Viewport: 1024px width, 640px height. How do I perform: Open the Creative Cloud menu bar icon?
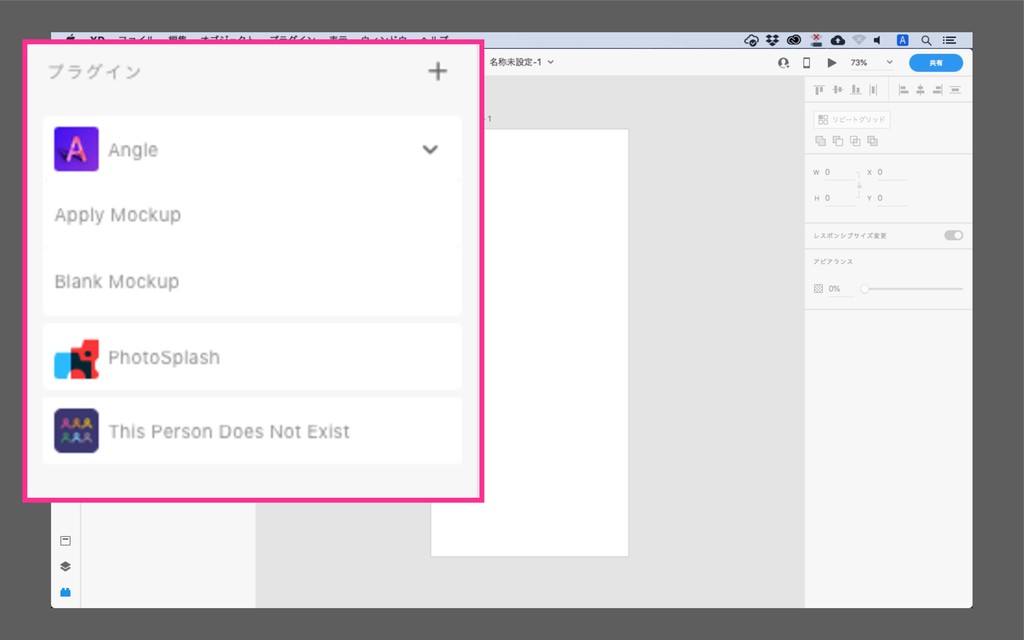[793, 40]
